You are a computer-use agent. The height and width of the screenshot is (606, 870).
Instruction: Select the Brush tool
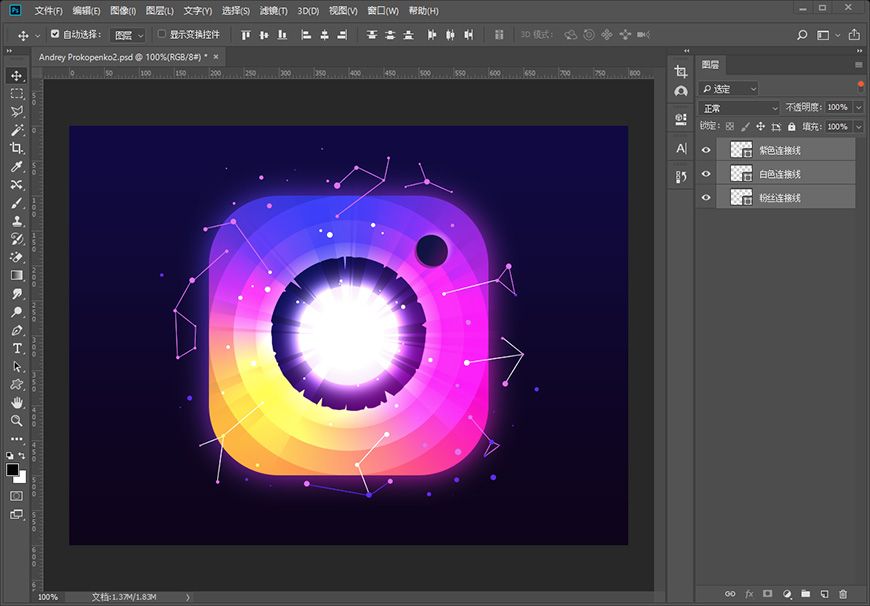(x=17, y=203)
